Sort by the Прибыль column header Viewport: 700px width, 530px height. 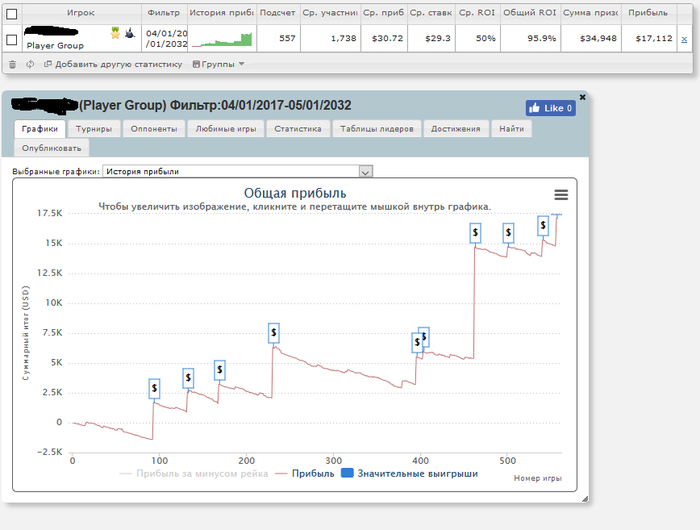coord(648,13)
